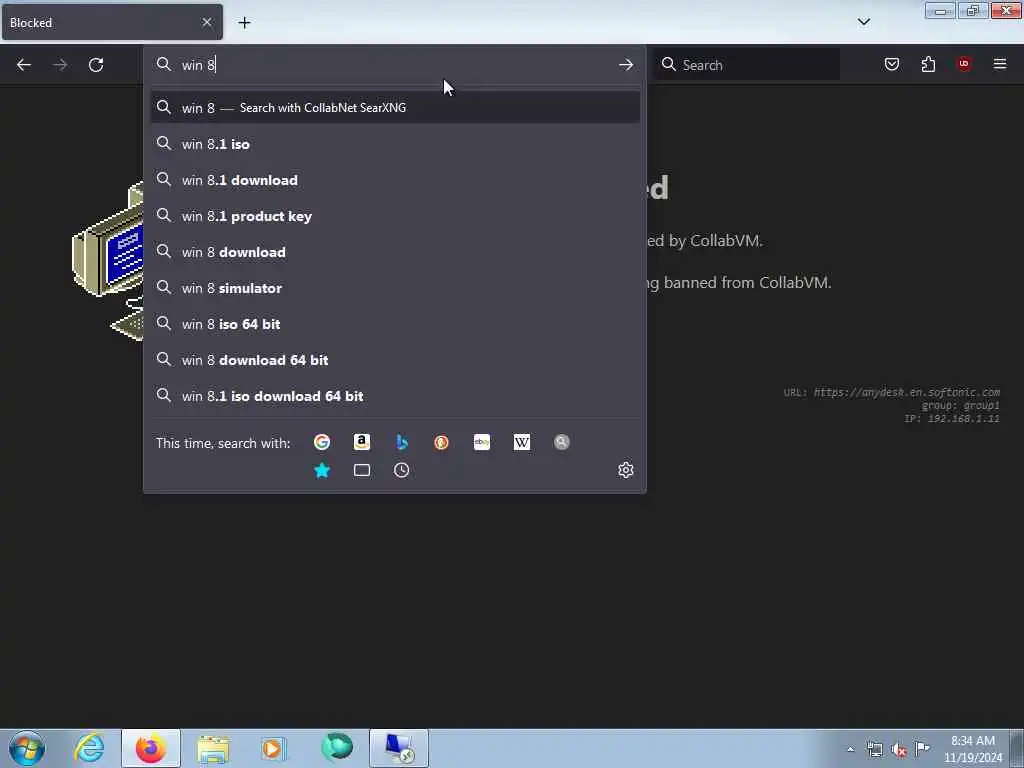Choose suggestion win 8 iso 64 bit
This screenshot has width=1024, height=768.
pyautogui.click(x=394, y=323)
